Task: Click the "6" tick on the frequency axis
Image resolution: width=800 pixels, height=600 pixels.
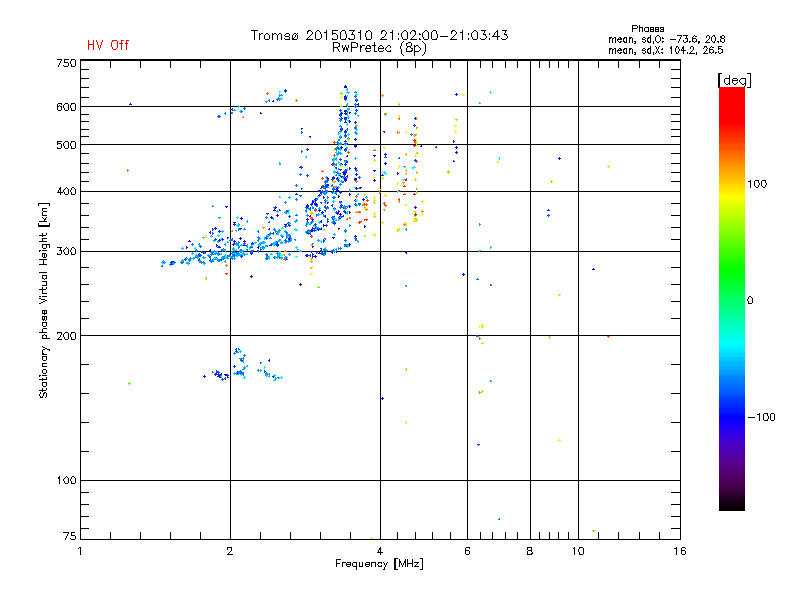Action: 467,551
